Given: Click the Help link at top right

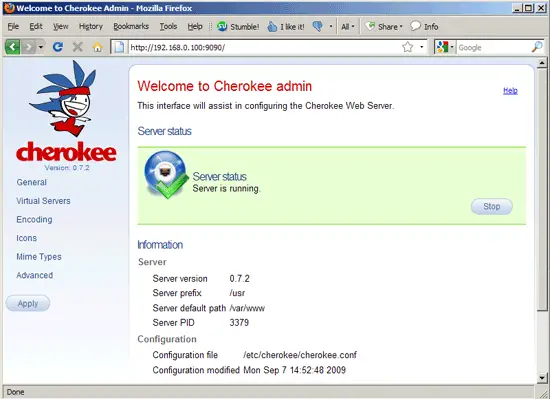Looking at the screenshot, I should [510, 90].
